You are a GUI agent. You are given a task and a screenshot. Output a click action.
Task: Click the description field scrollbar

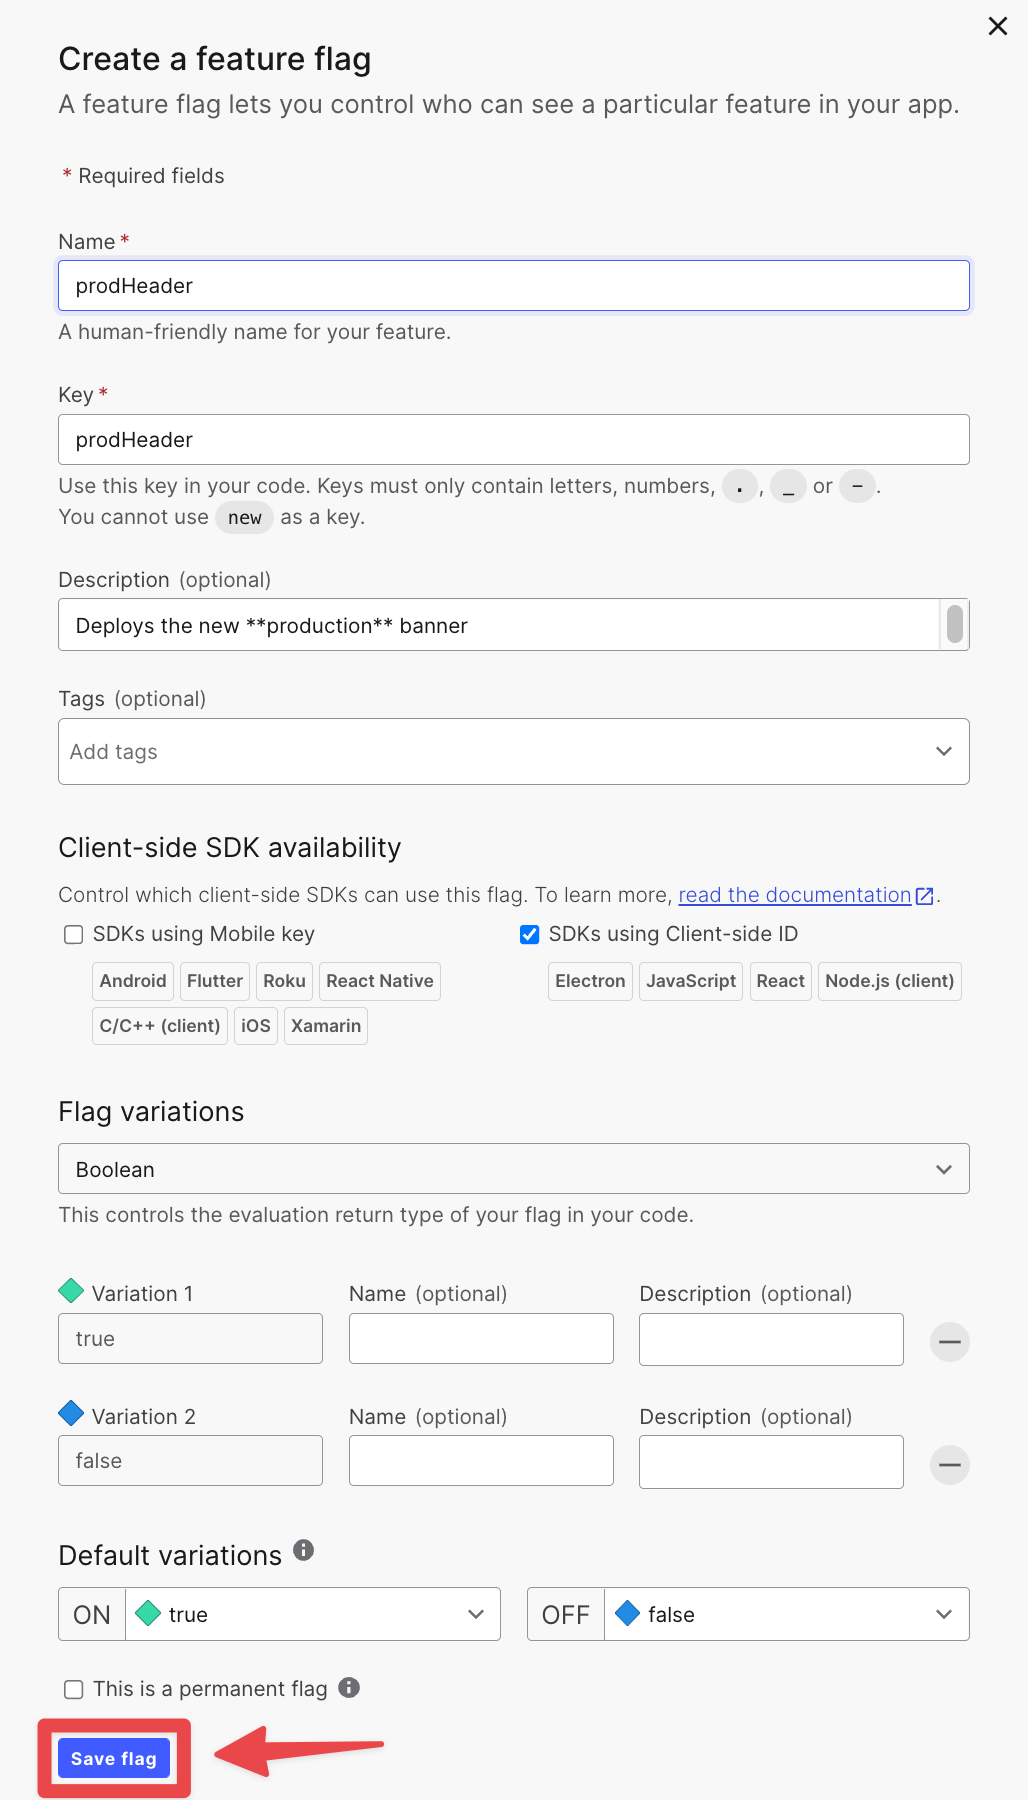point(955,624)
